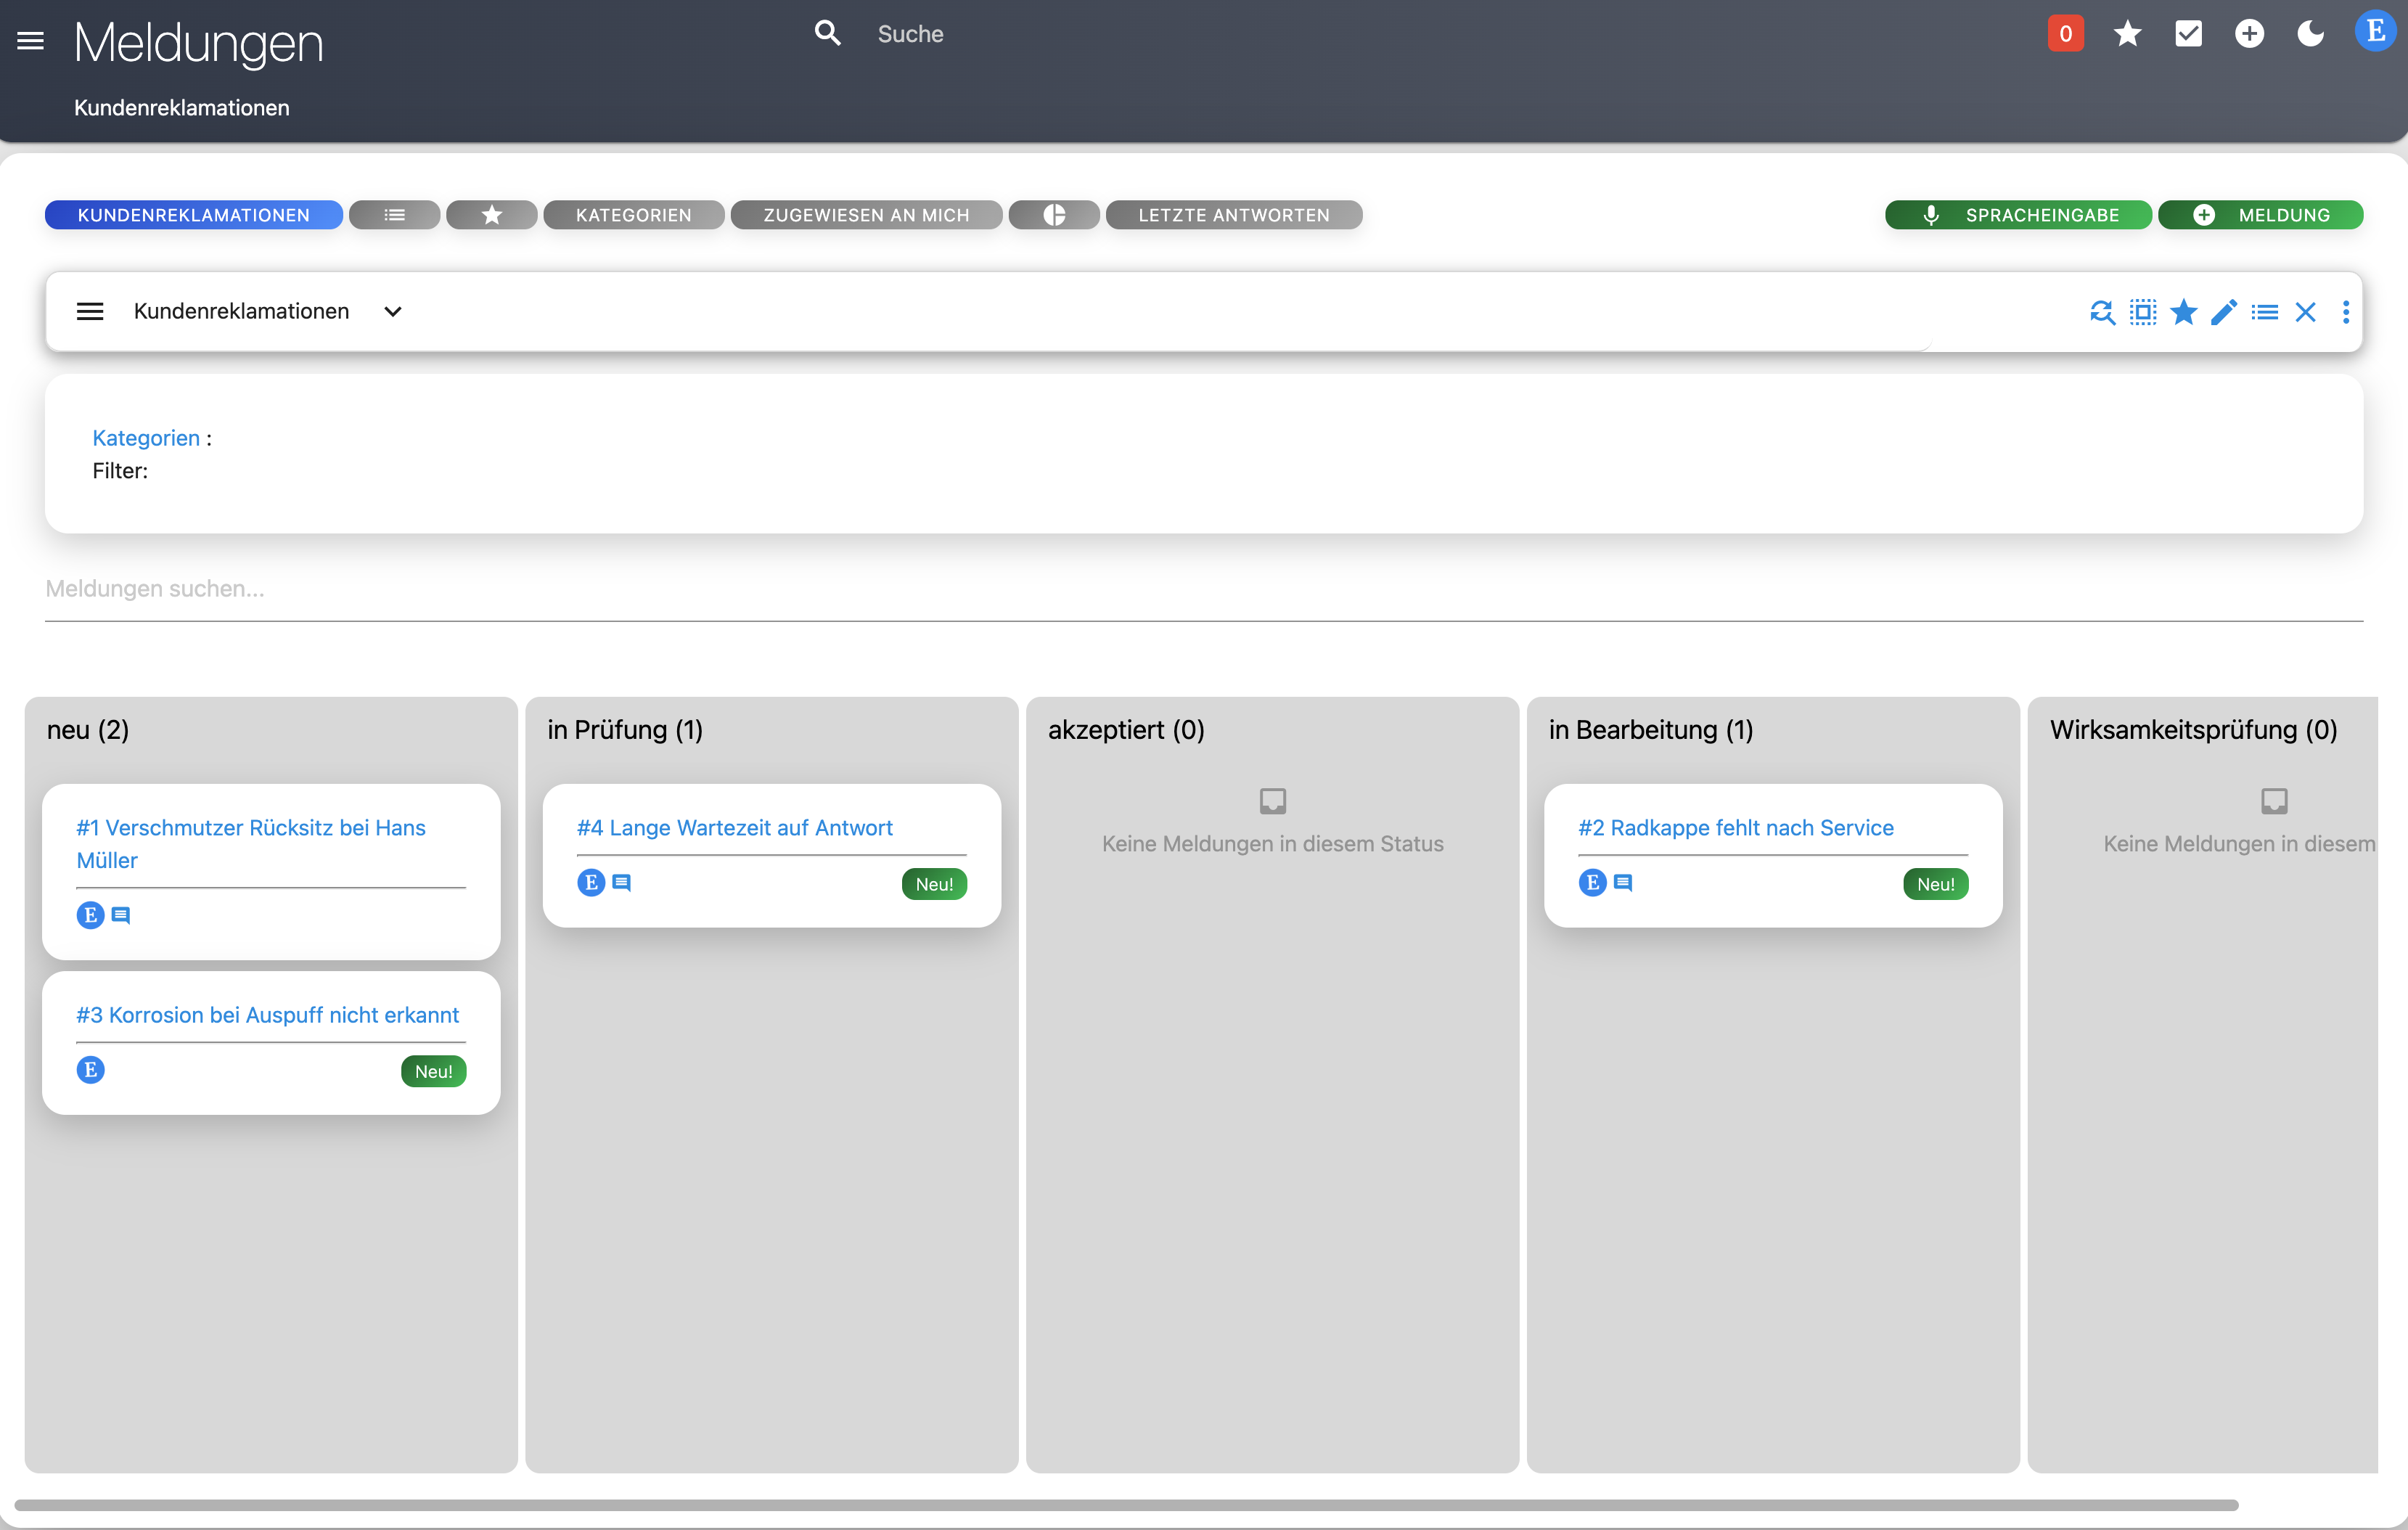Viewport: 2408px width, 1530px height.
Task: Click the horizontal scrollbar at the bottom
Action: point(1125,1505)
